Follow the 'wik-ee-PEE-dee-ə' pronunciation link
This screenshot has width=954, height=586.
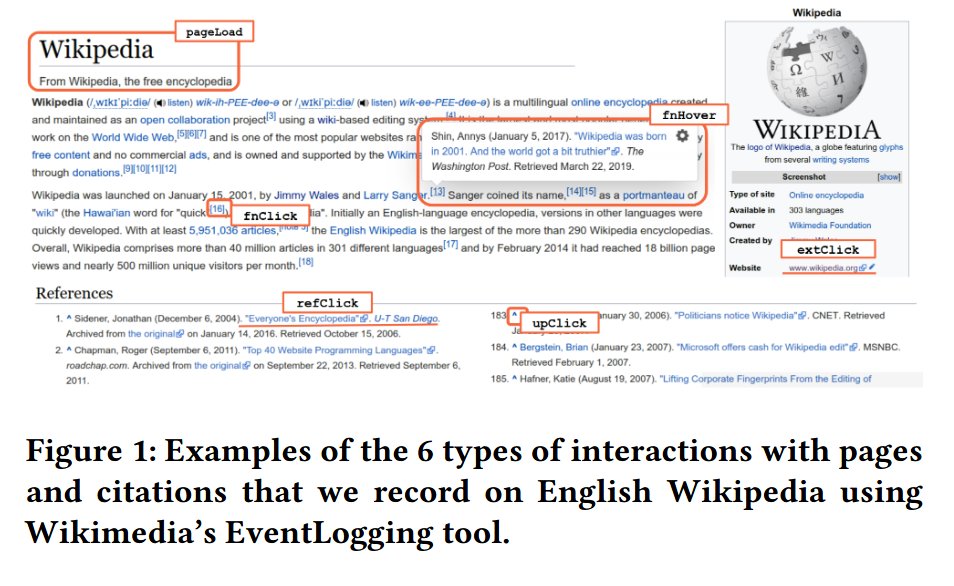[x=444, y=102]
